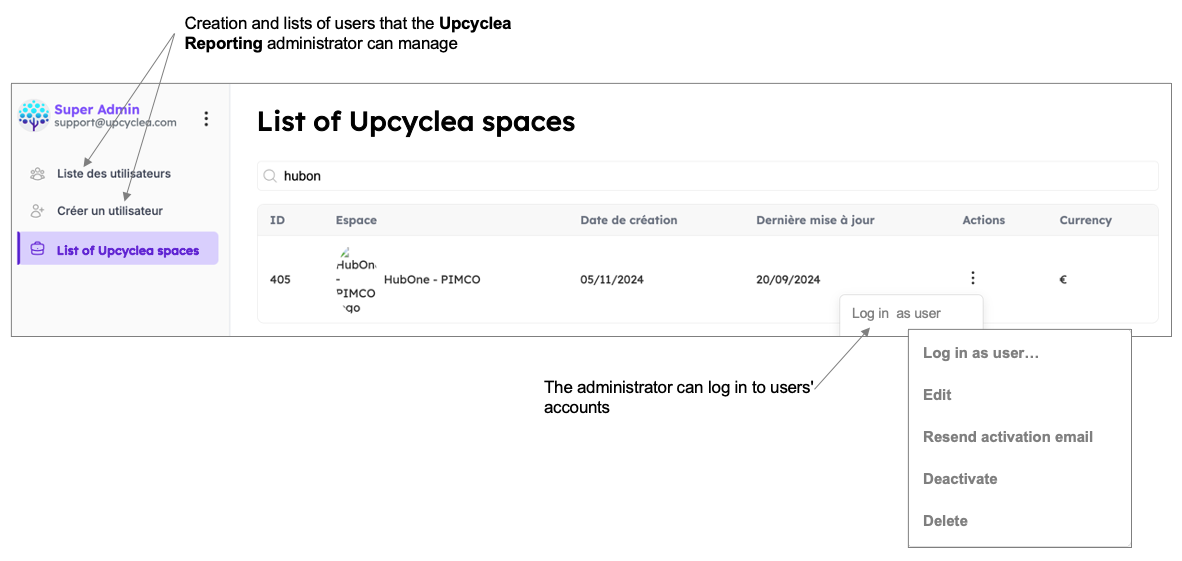Click the creation date 05/11/2024
This screenshot has width=1182, height=561.
click(x=611, y=280)
